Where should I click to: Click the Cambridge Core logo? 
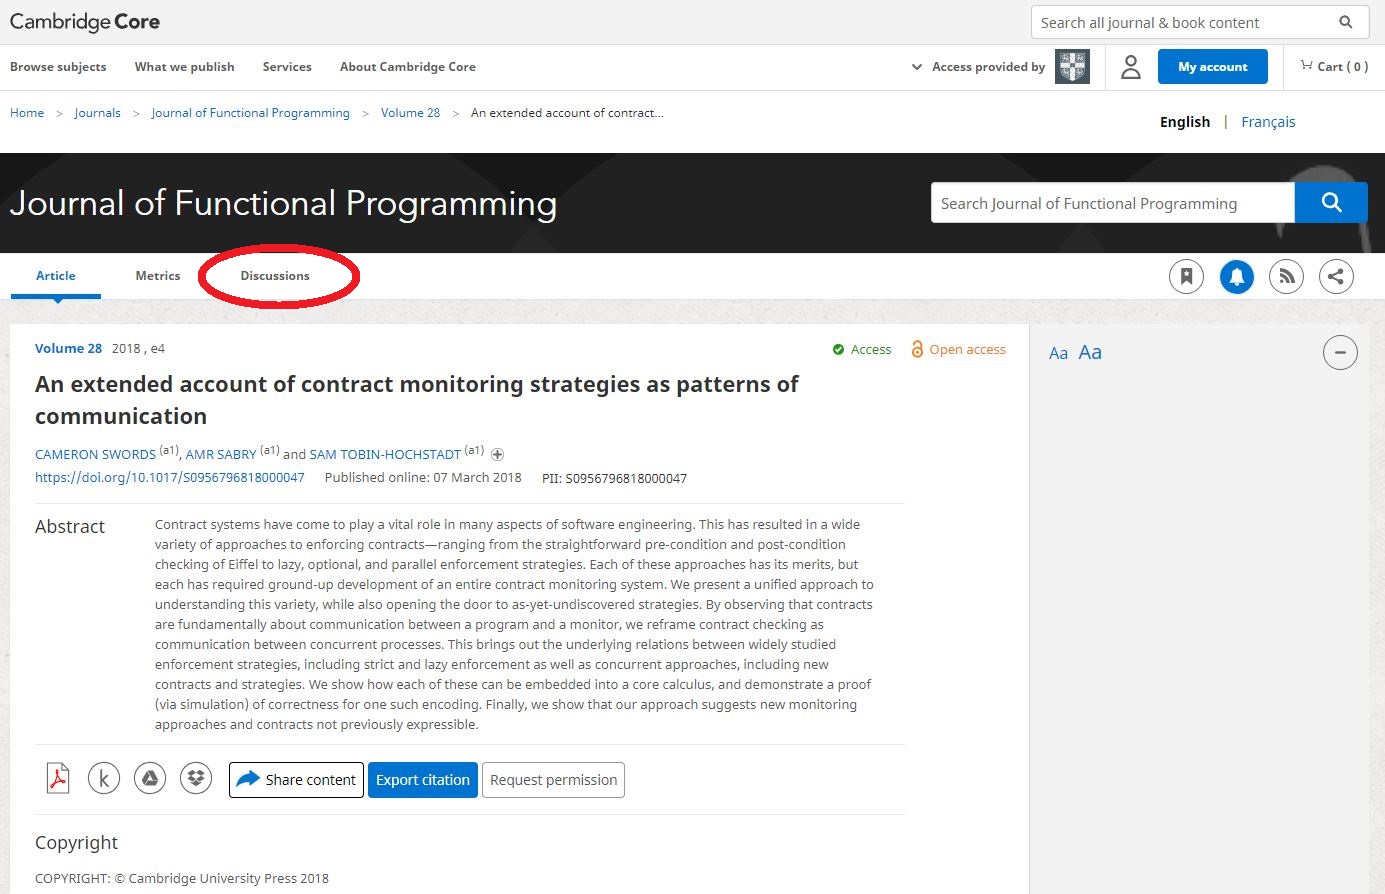pyautogui.click(x=85, y=22)
